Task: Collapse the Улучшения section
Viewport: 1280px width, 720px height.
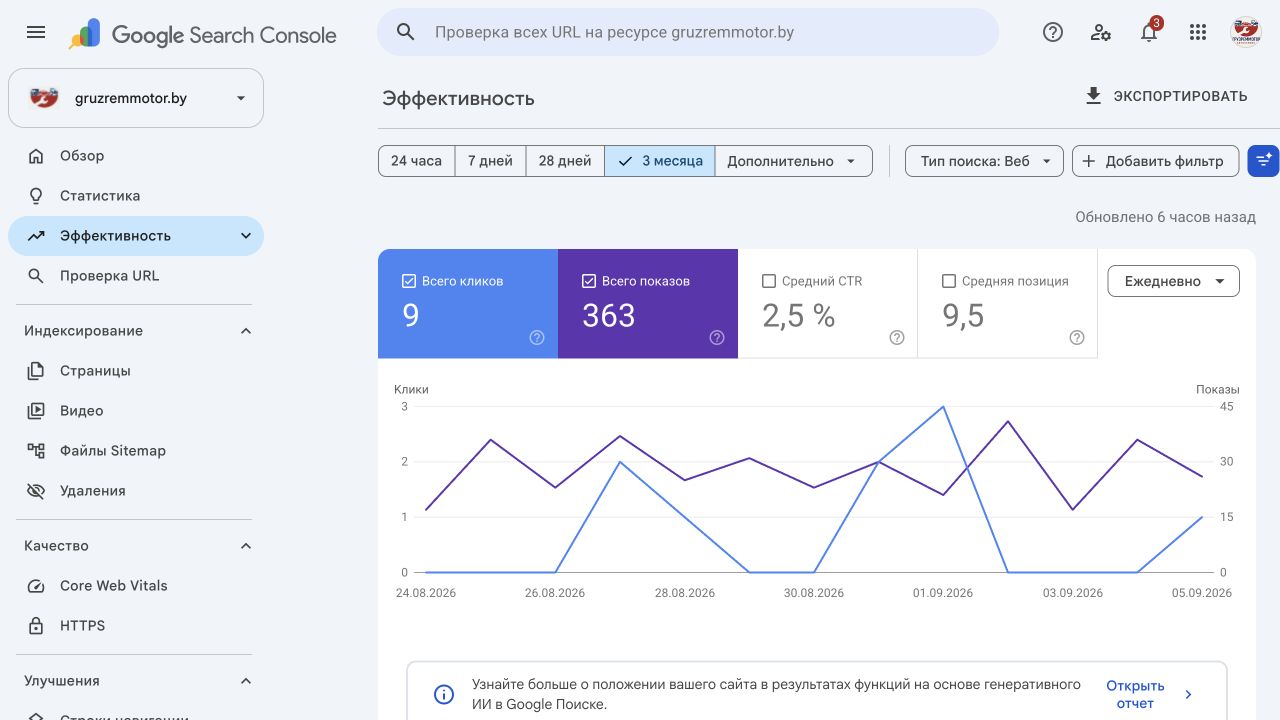Action: click(246, 681)
